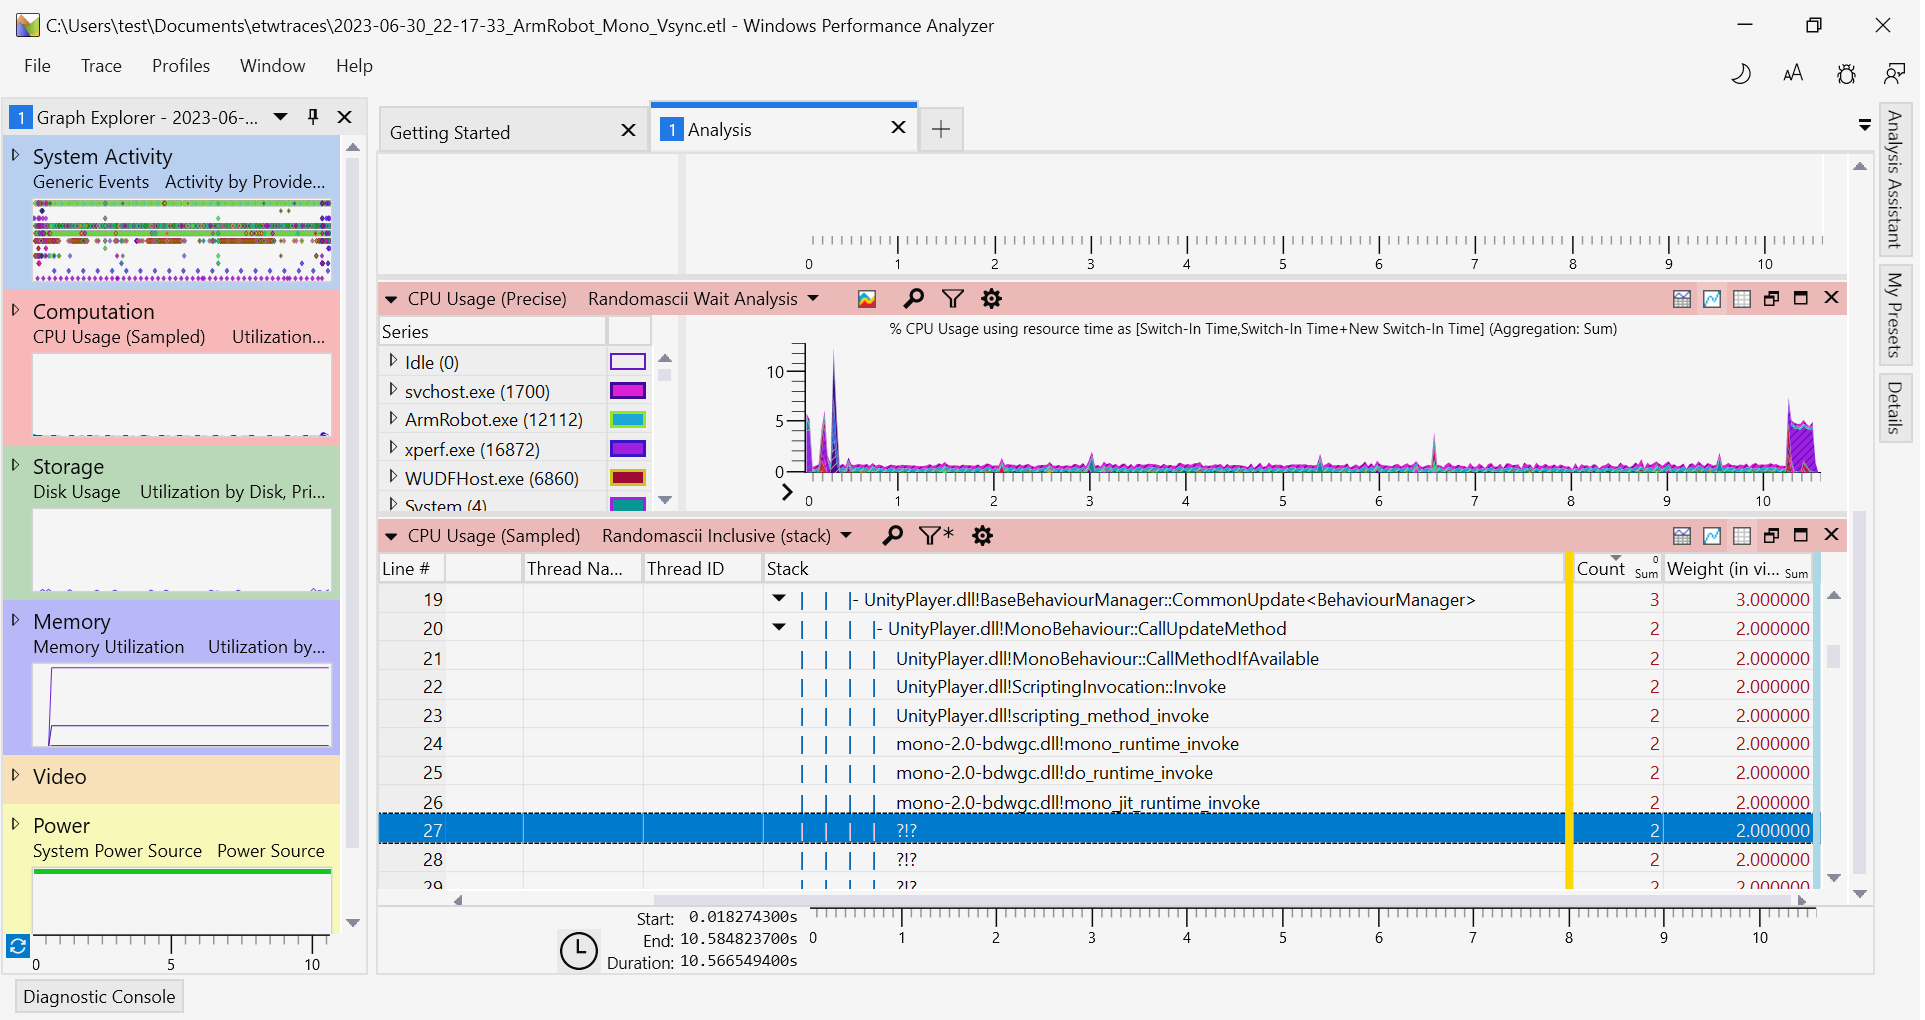Viewport: 1925px width, 1020px height.
Task: Open Details side tab
Action: 1895,408
